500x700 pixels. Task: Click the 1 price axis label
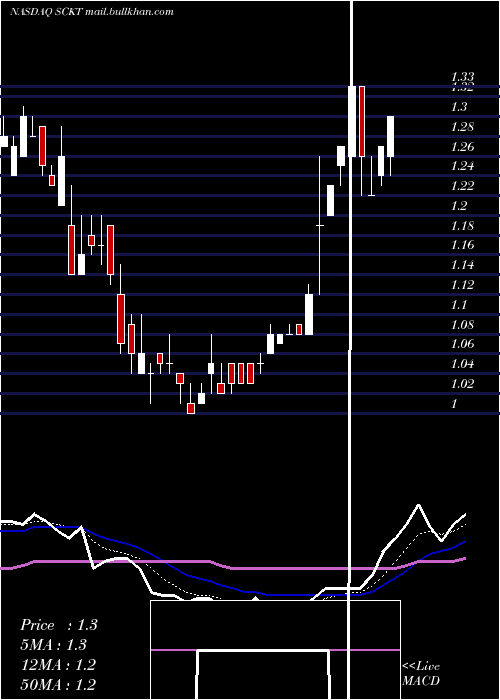(x=454, y=404)
